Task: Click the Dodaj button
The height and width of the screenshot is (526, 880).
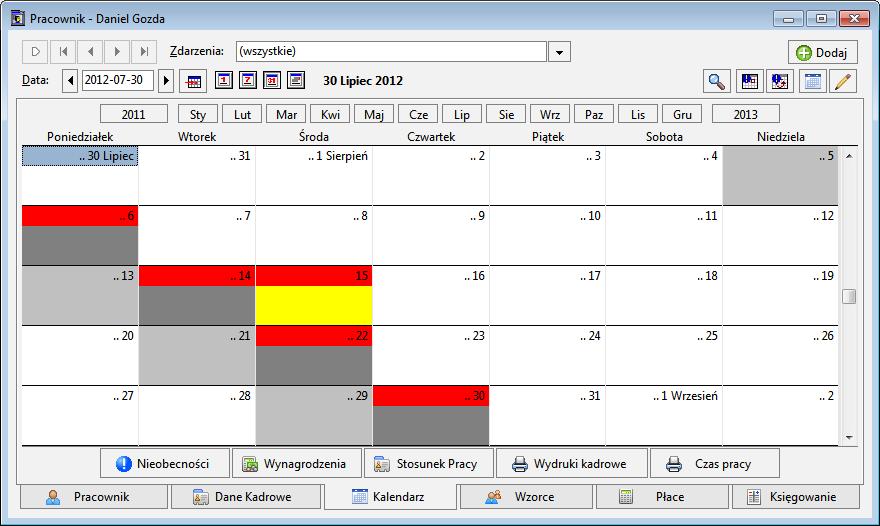Action: click(822, 52)
